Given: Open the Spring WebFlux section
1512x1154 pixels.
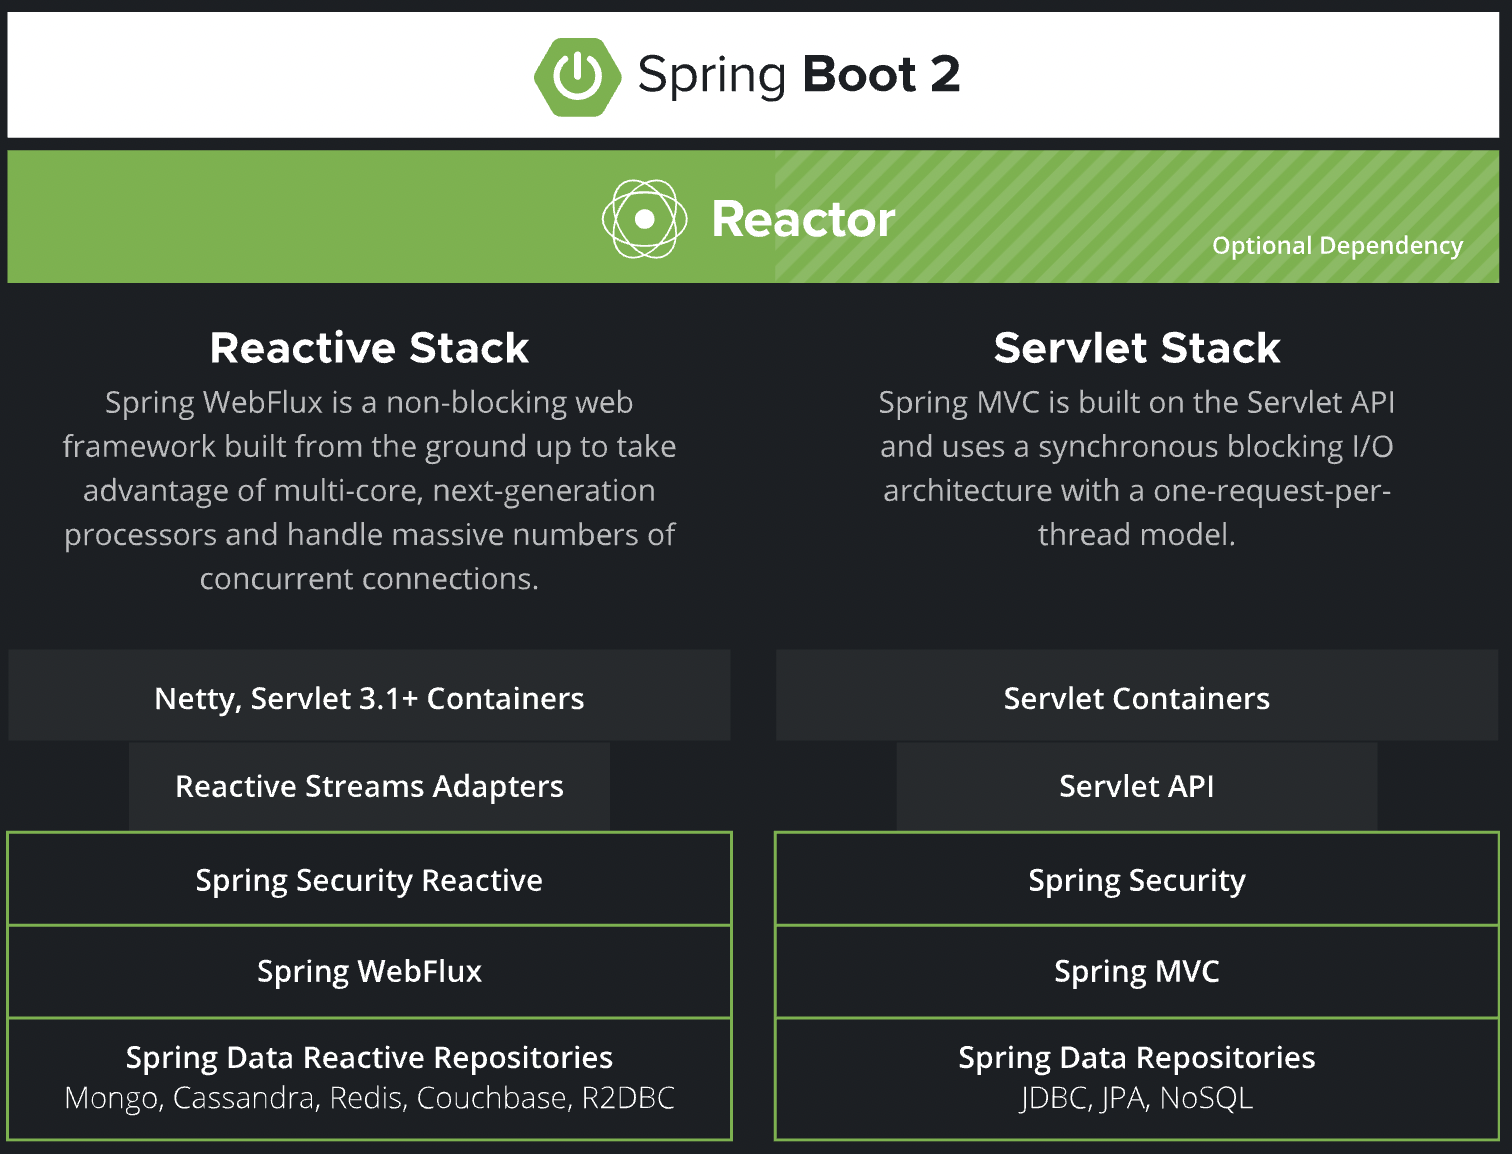Looking at the screenshot, I should pyautogui.click(x=368, y=971).
